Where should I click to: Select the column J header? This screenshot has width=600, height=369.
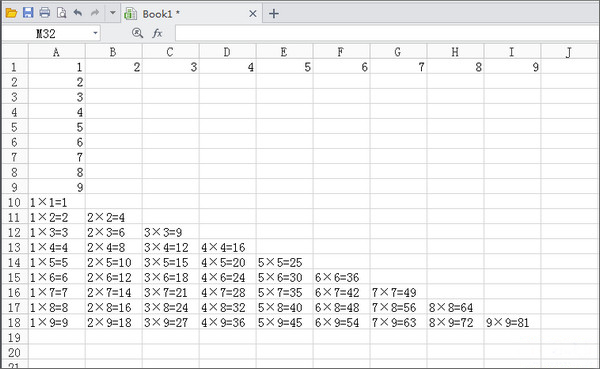[x=569, y=52]
